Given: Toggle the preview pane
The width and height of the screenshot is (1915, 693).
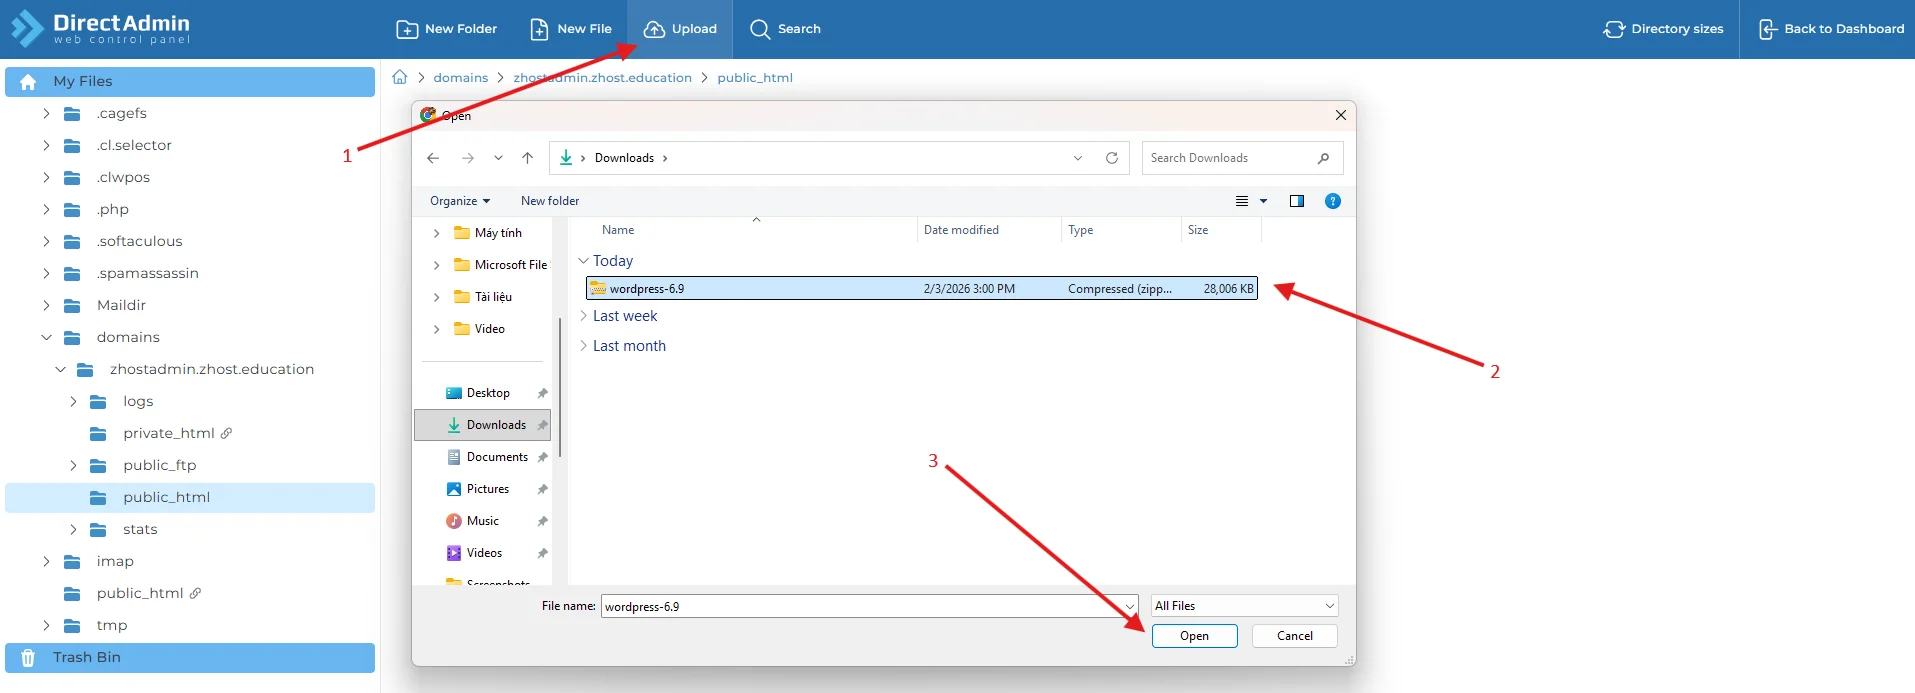Looking at the screenshot, I should (1297, 201).
